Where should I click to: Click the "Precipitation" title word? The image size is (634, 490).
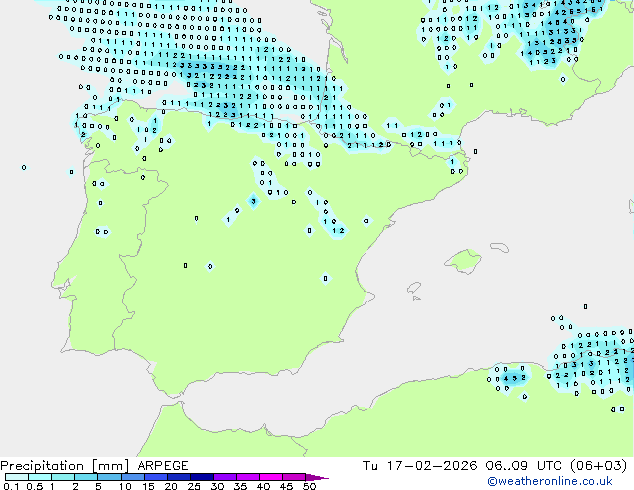42,466
